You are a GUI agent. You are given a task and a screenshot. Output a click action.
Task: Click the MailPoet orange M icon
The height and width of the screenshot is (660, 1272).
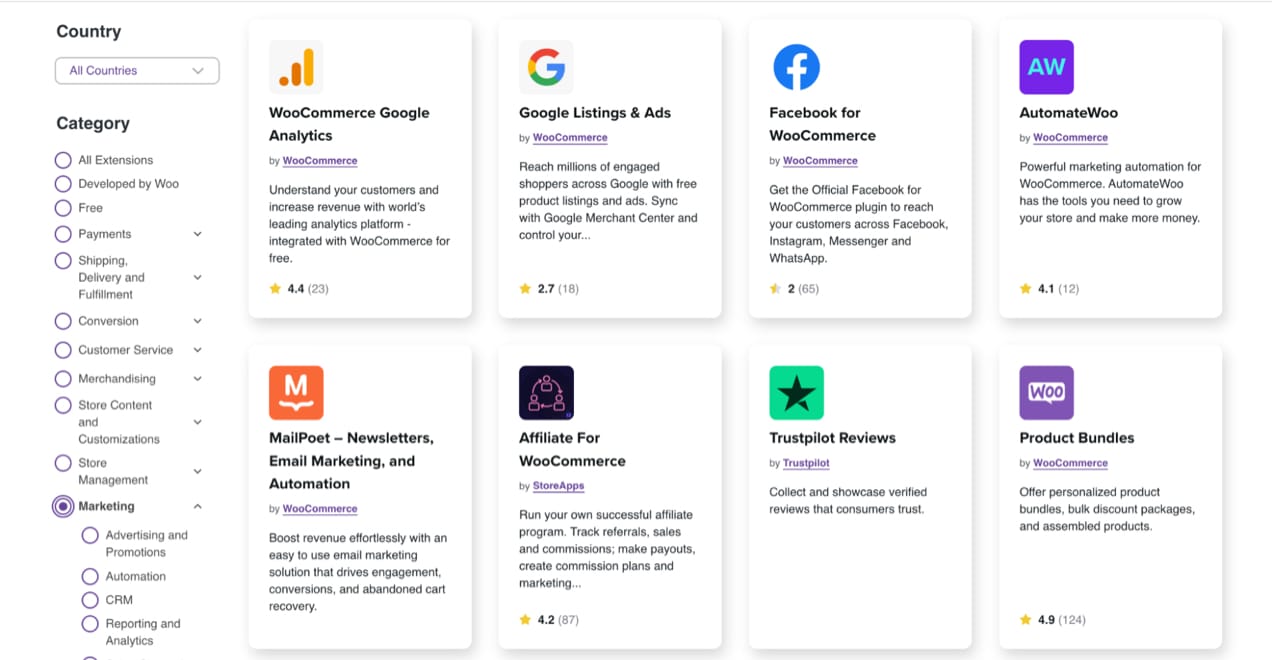tap(296, 392)
